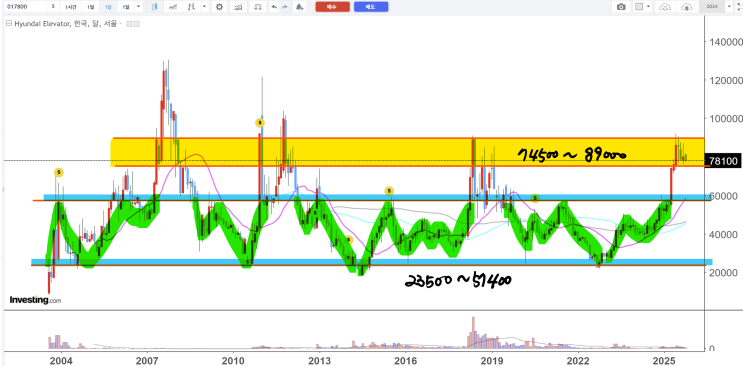743x366 pixels.
Task: Redo the chart action
Action: click(285, 7)
